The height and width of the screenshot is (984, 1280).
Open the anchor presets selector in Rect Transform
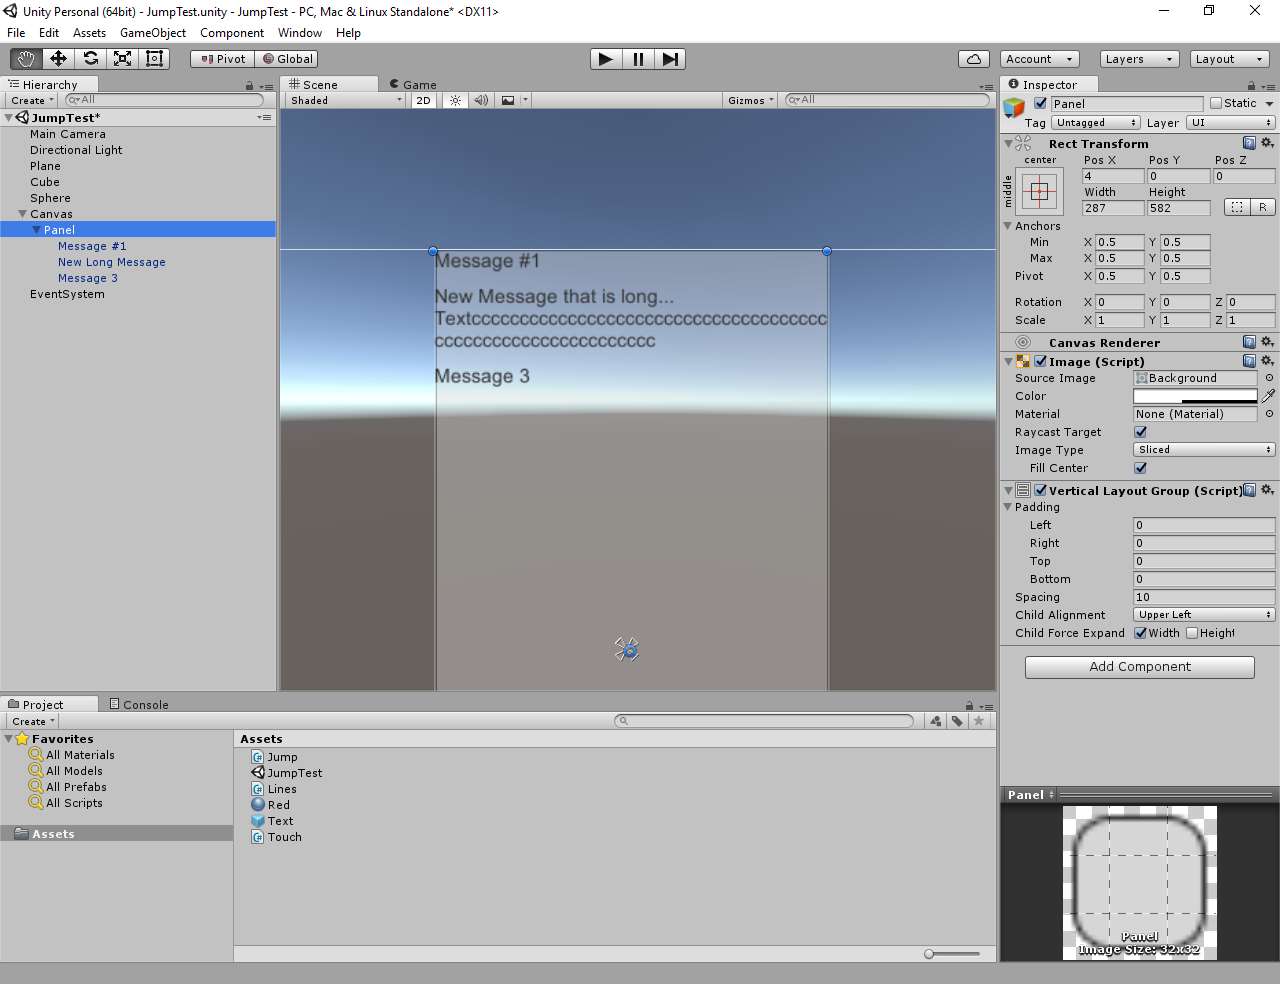click(1038, 190)
